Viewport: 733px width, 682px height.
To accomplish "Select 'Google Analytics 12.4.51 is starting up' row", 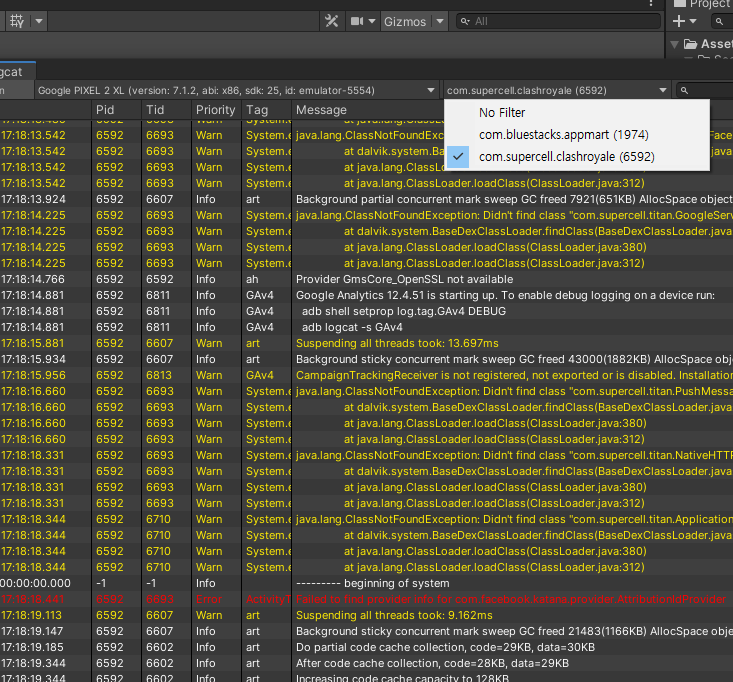I will pyautogui.click(x=366, y=295).
